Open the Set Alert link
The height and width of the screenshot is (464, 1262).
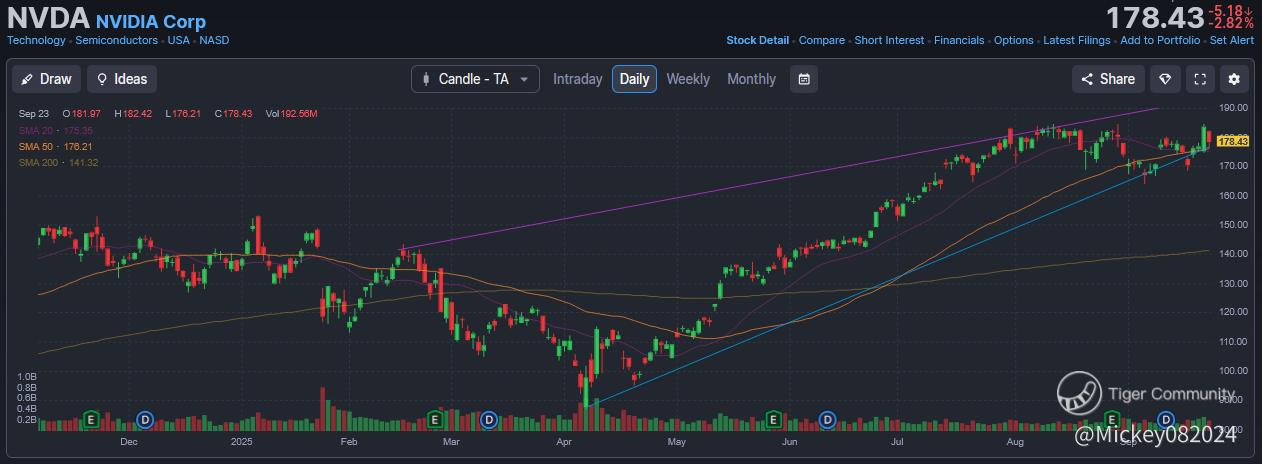pos(1231,40)
